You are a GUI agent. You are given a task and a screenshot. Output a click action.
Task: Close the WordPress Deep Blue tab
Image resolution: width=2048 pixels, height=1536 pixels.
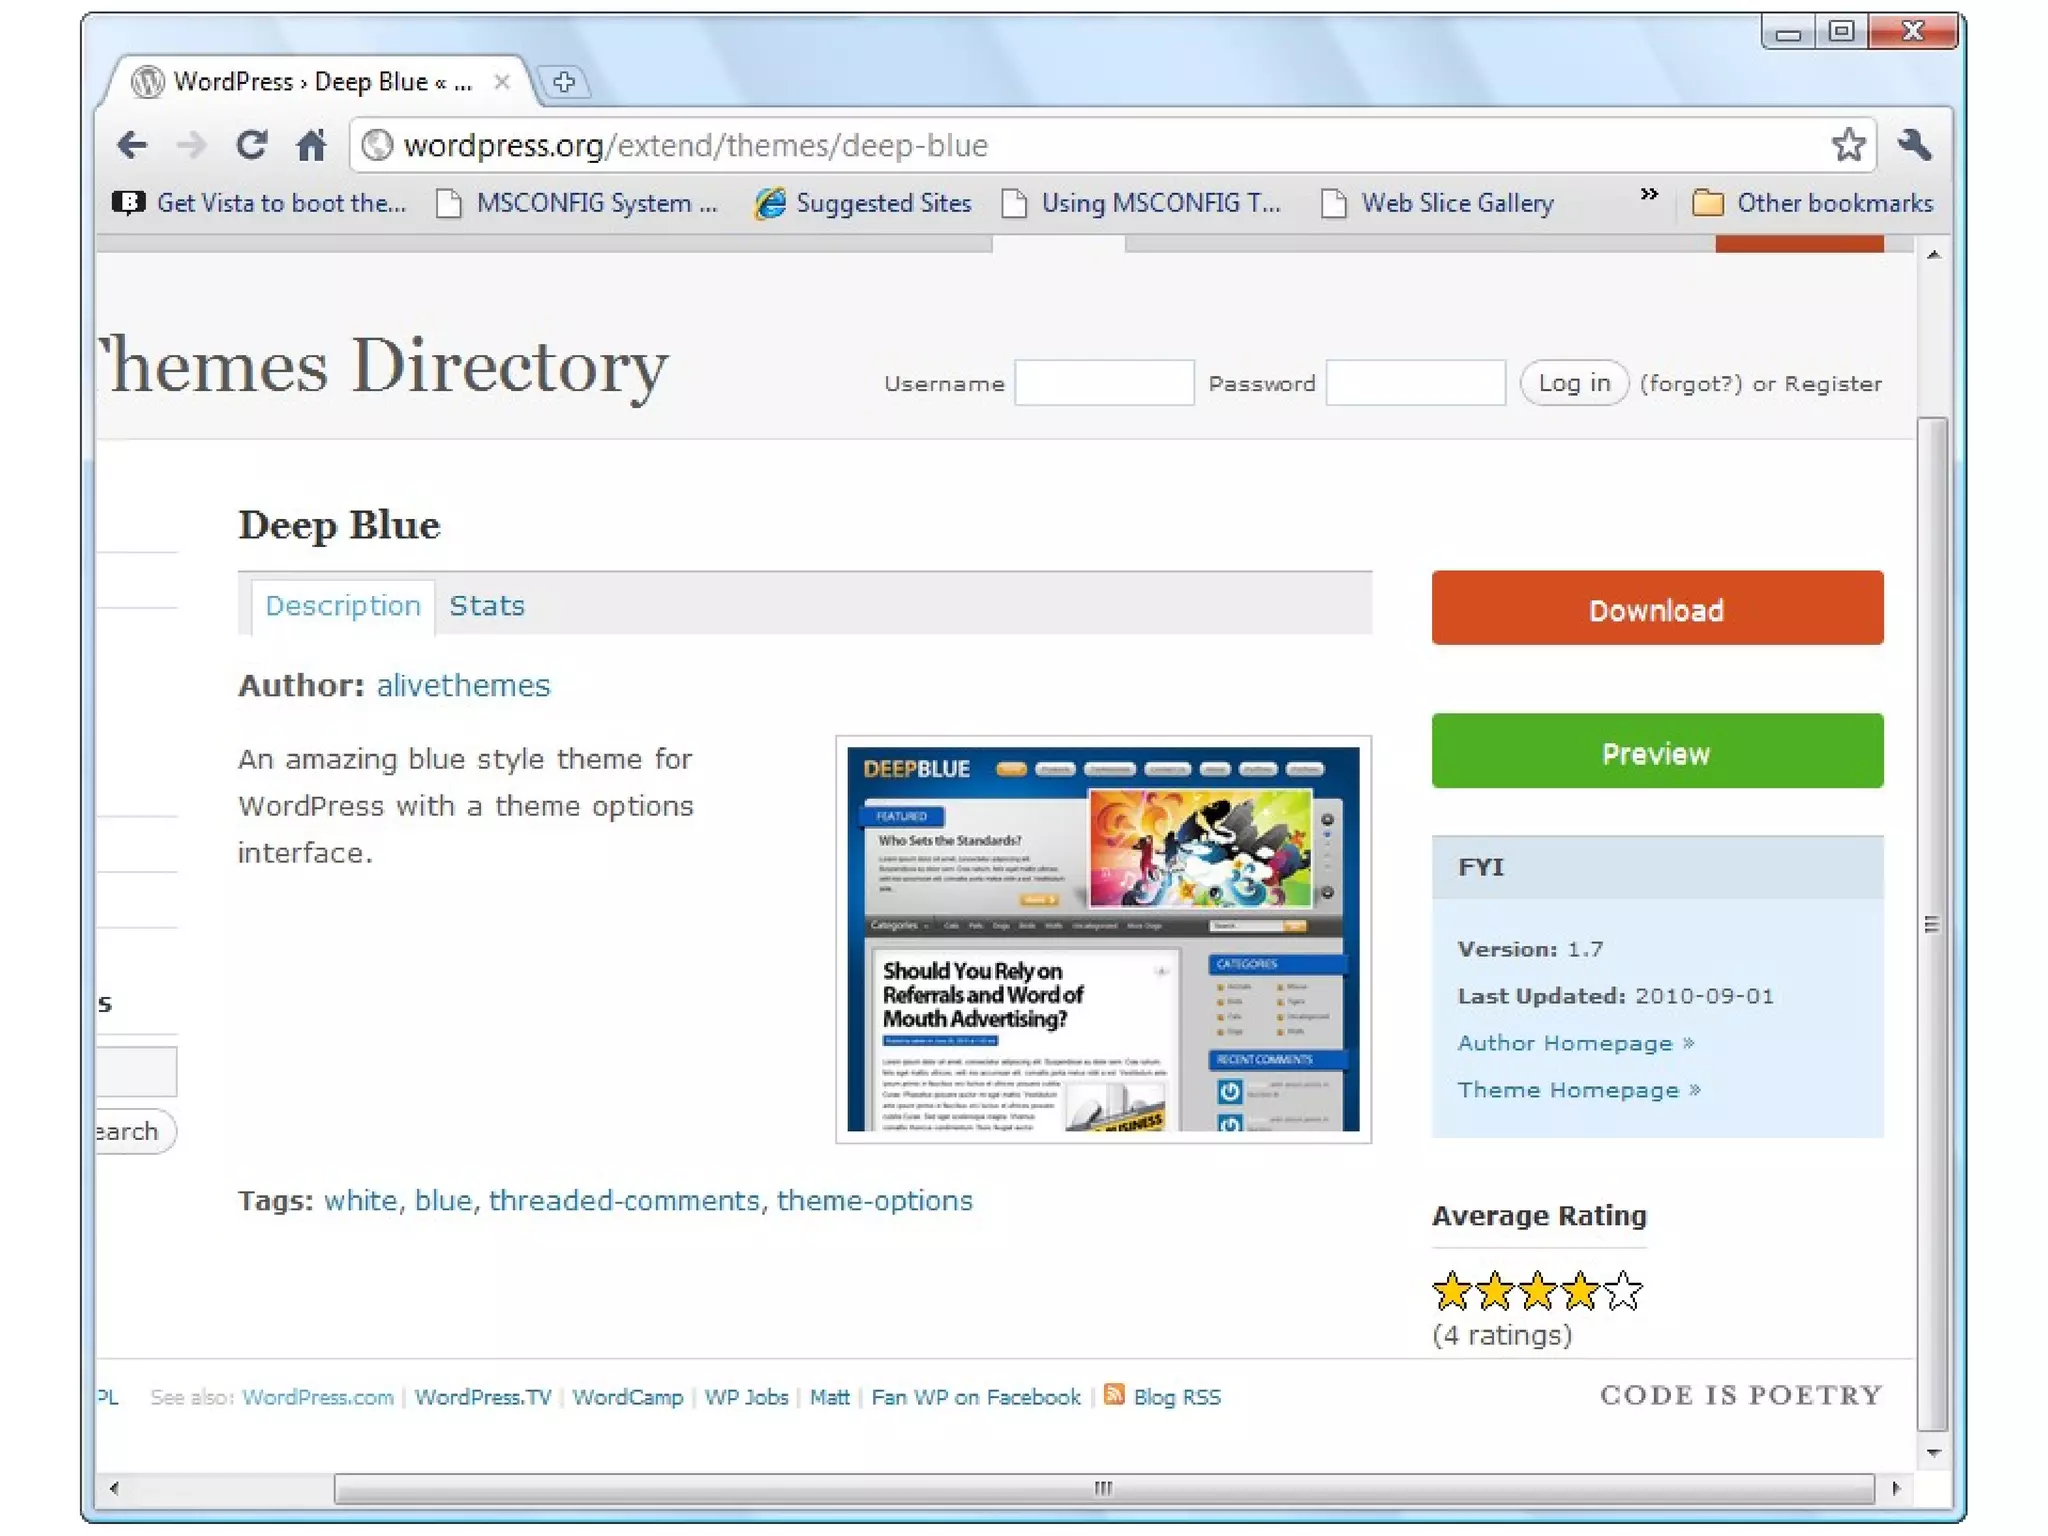tap(502, 82)
